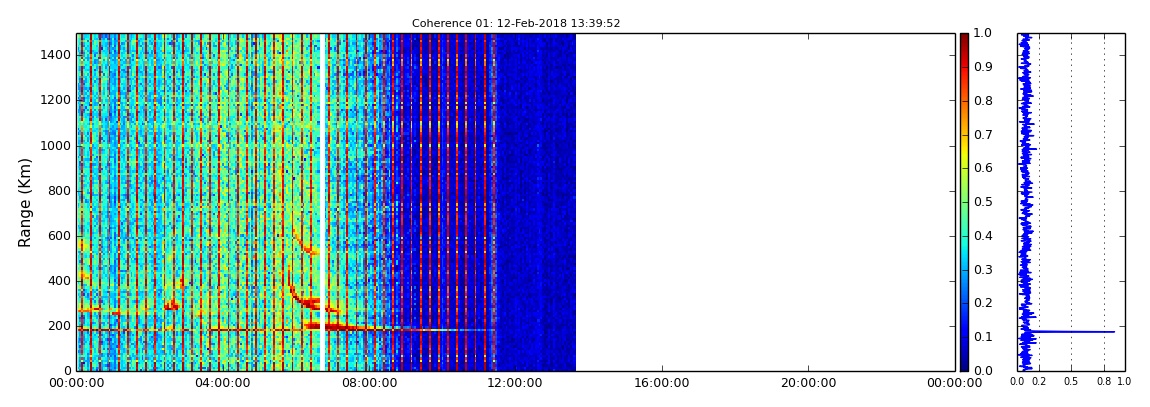Click the colorbar label 0.7
1150x407 pixels.
981,135
